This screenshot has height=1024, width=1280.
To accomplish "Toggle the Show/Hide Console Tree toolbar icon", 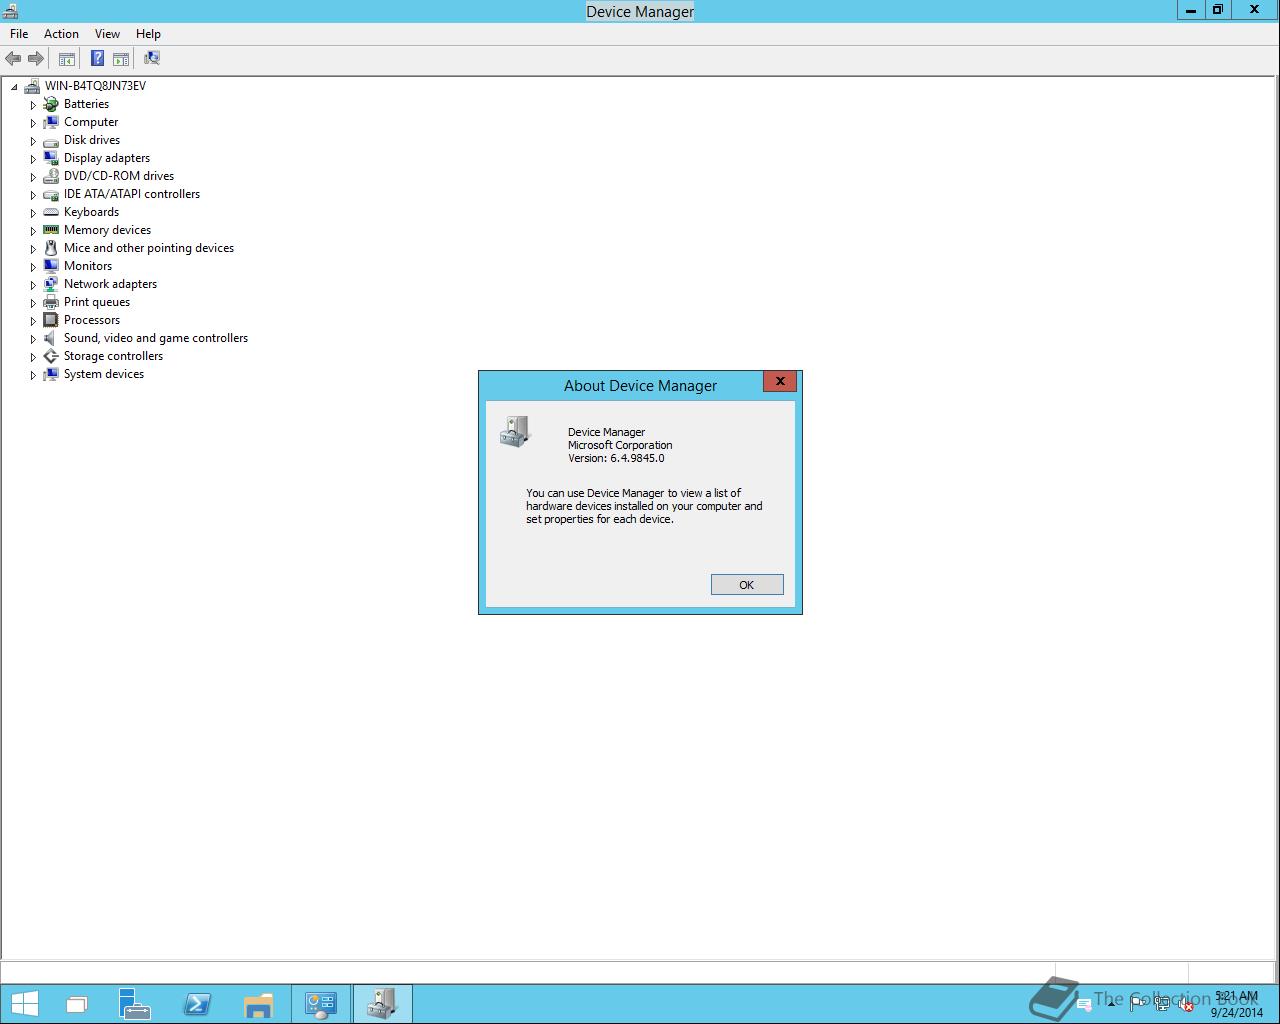I will [67, 59].
